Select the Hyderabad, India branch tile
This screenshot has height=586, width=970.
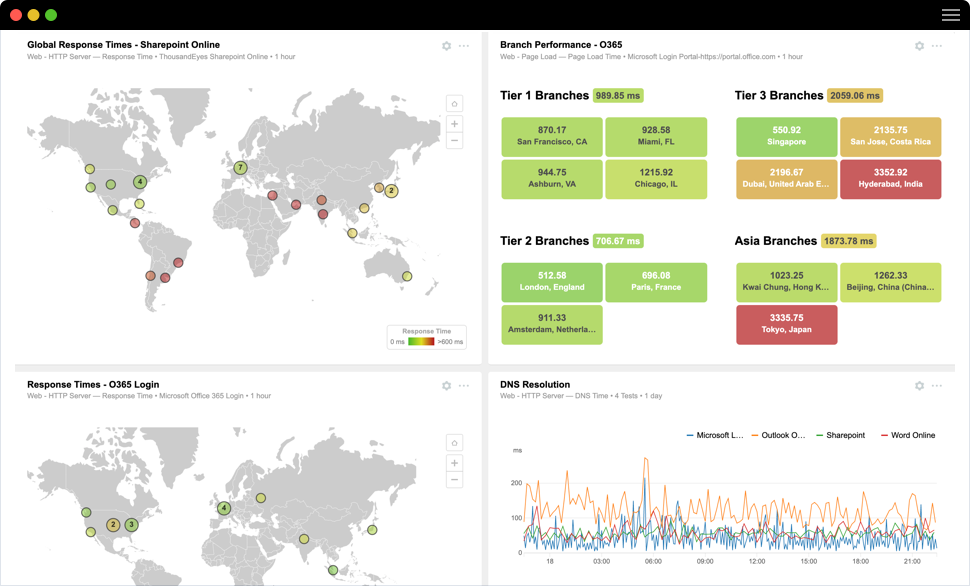(x=890, y=179)
